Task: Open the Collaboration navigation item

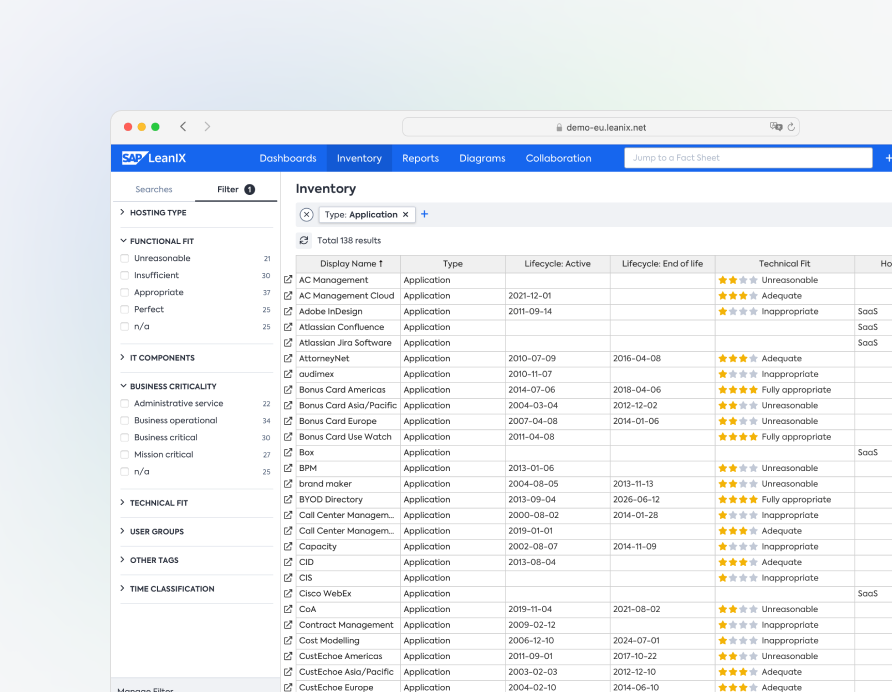Action: pyautogui.click(x=558, y=158)
